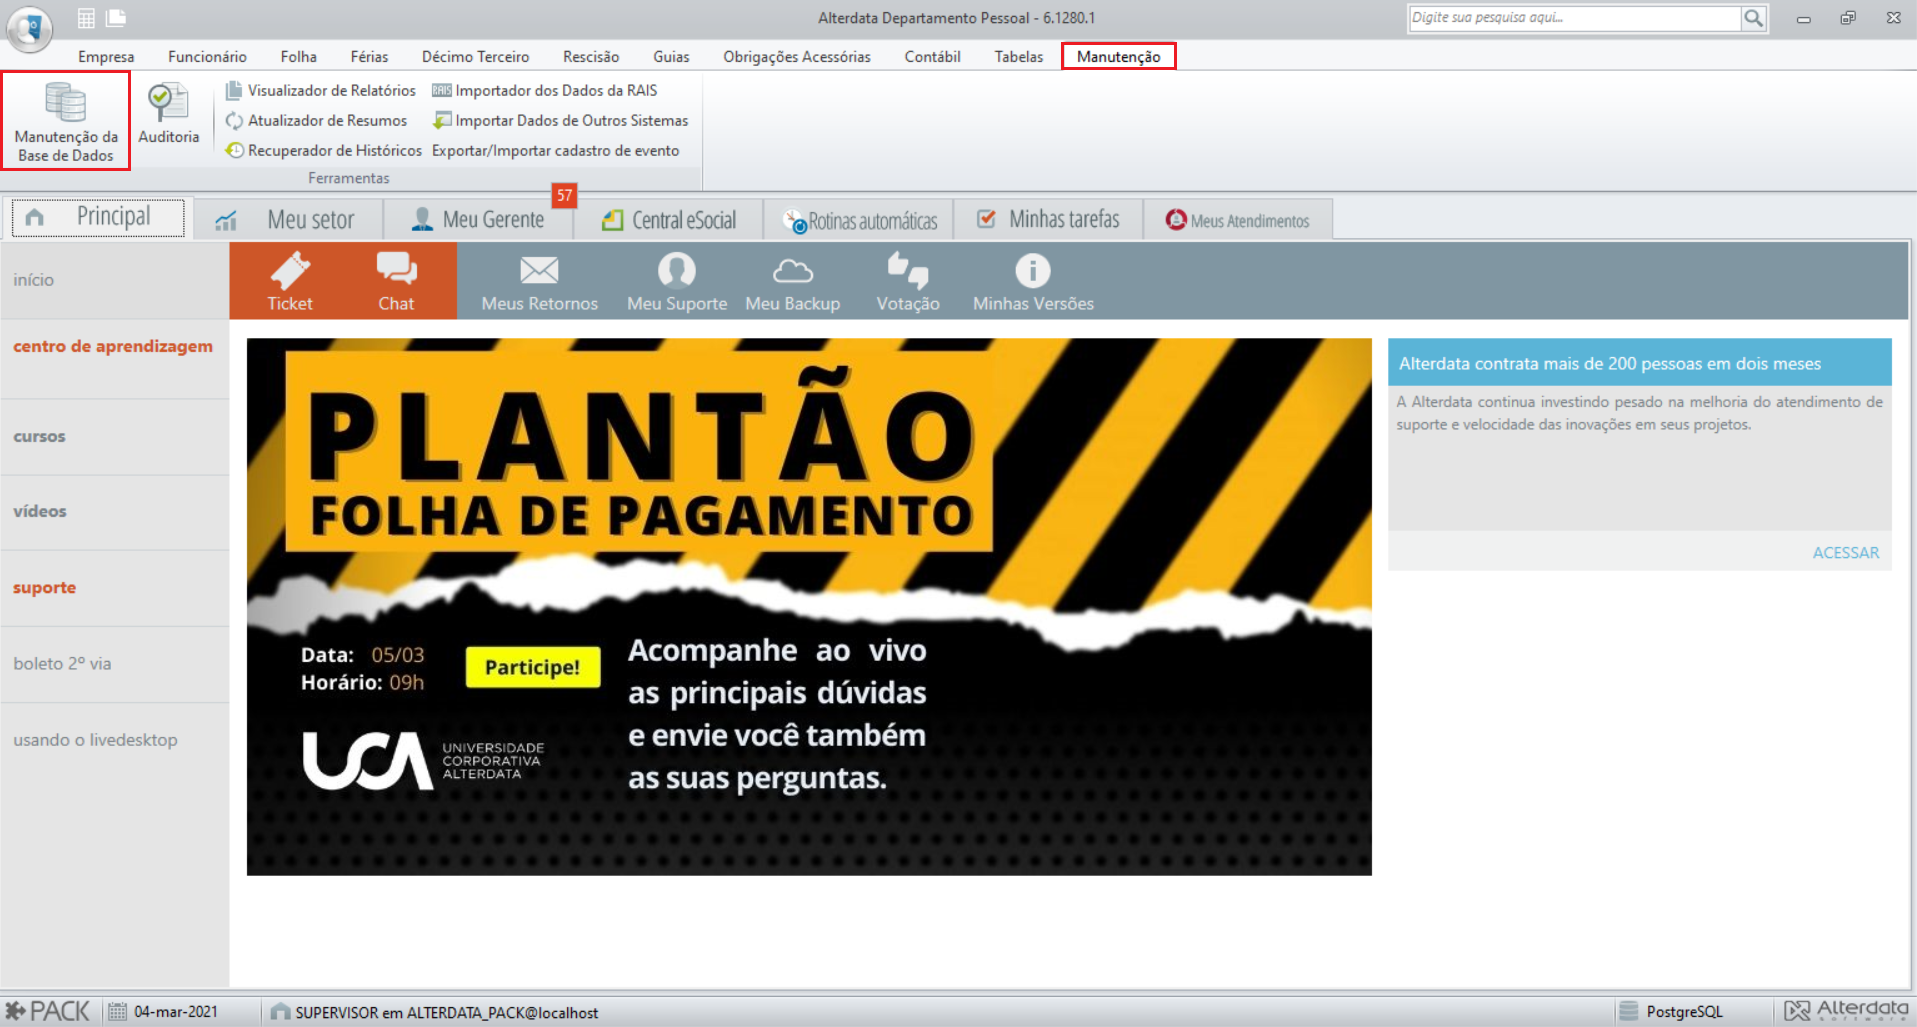This screenshot has width=1917, height=1027.
Task: Open the Guias menu
Action: point(671,56)
